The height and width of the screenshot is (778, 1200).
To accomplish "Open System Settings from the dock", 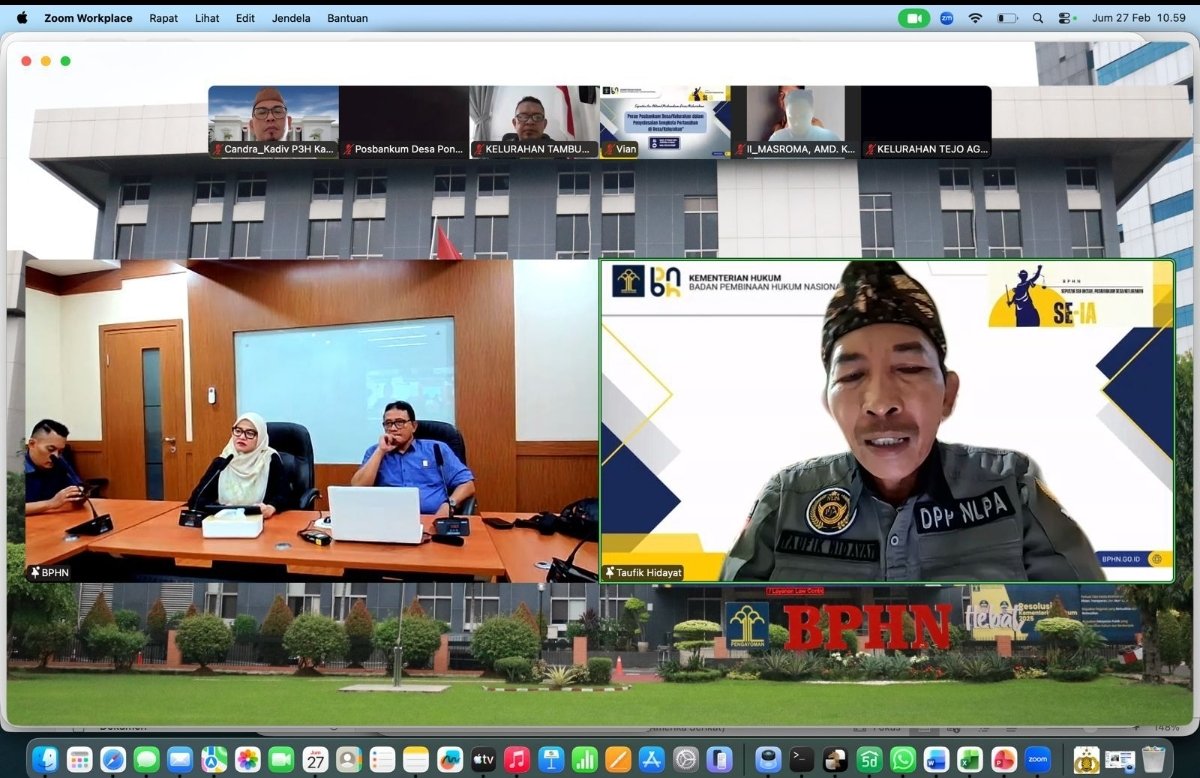I will click(x=686, y=759).
